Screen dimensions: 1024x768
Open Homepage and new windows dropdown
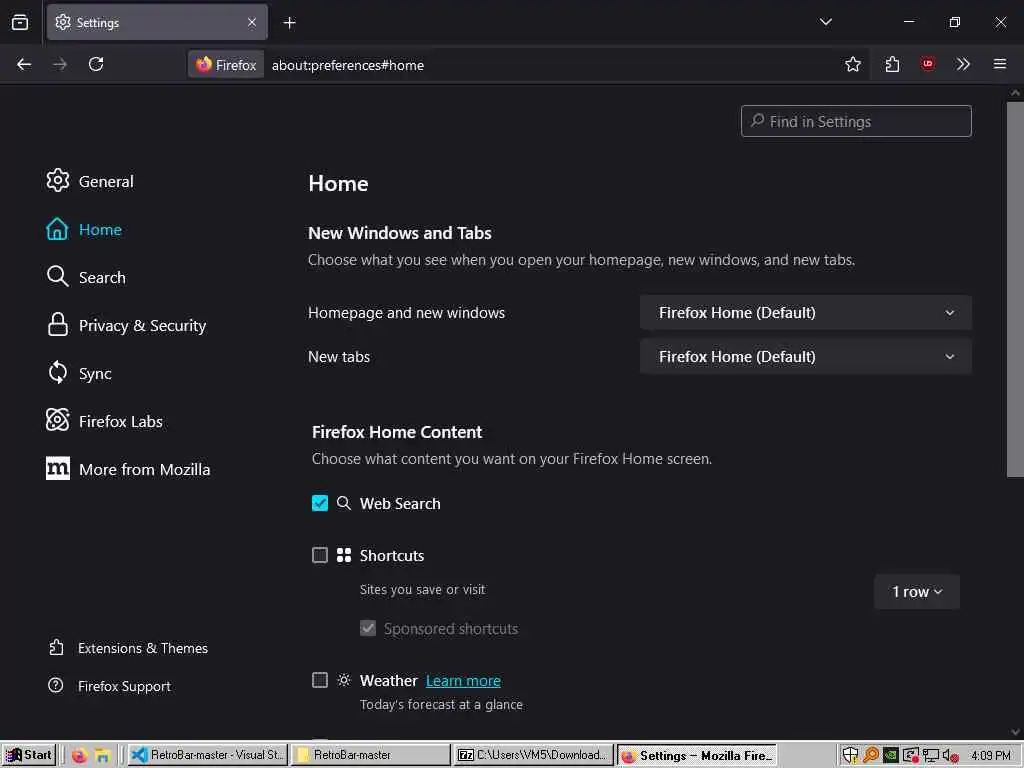[x=806, y=313]
